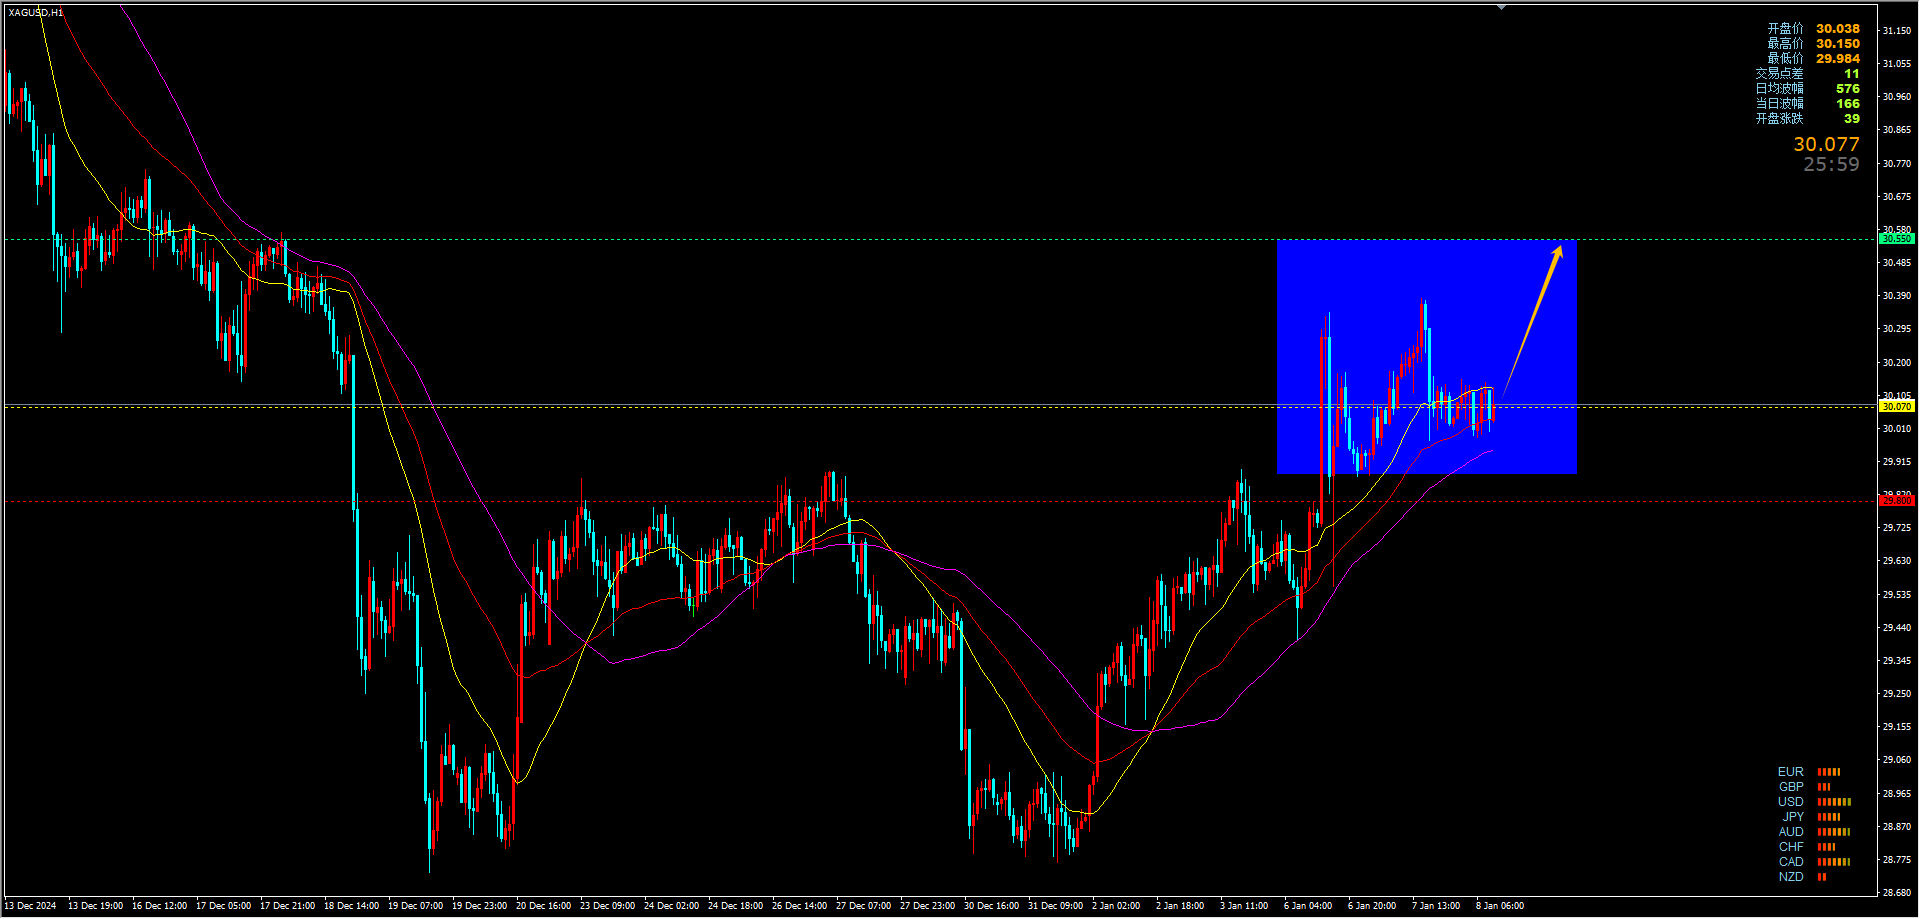Click the USD currency label
This screenshot has width=1920, height=919.
tap(1790, 802)
